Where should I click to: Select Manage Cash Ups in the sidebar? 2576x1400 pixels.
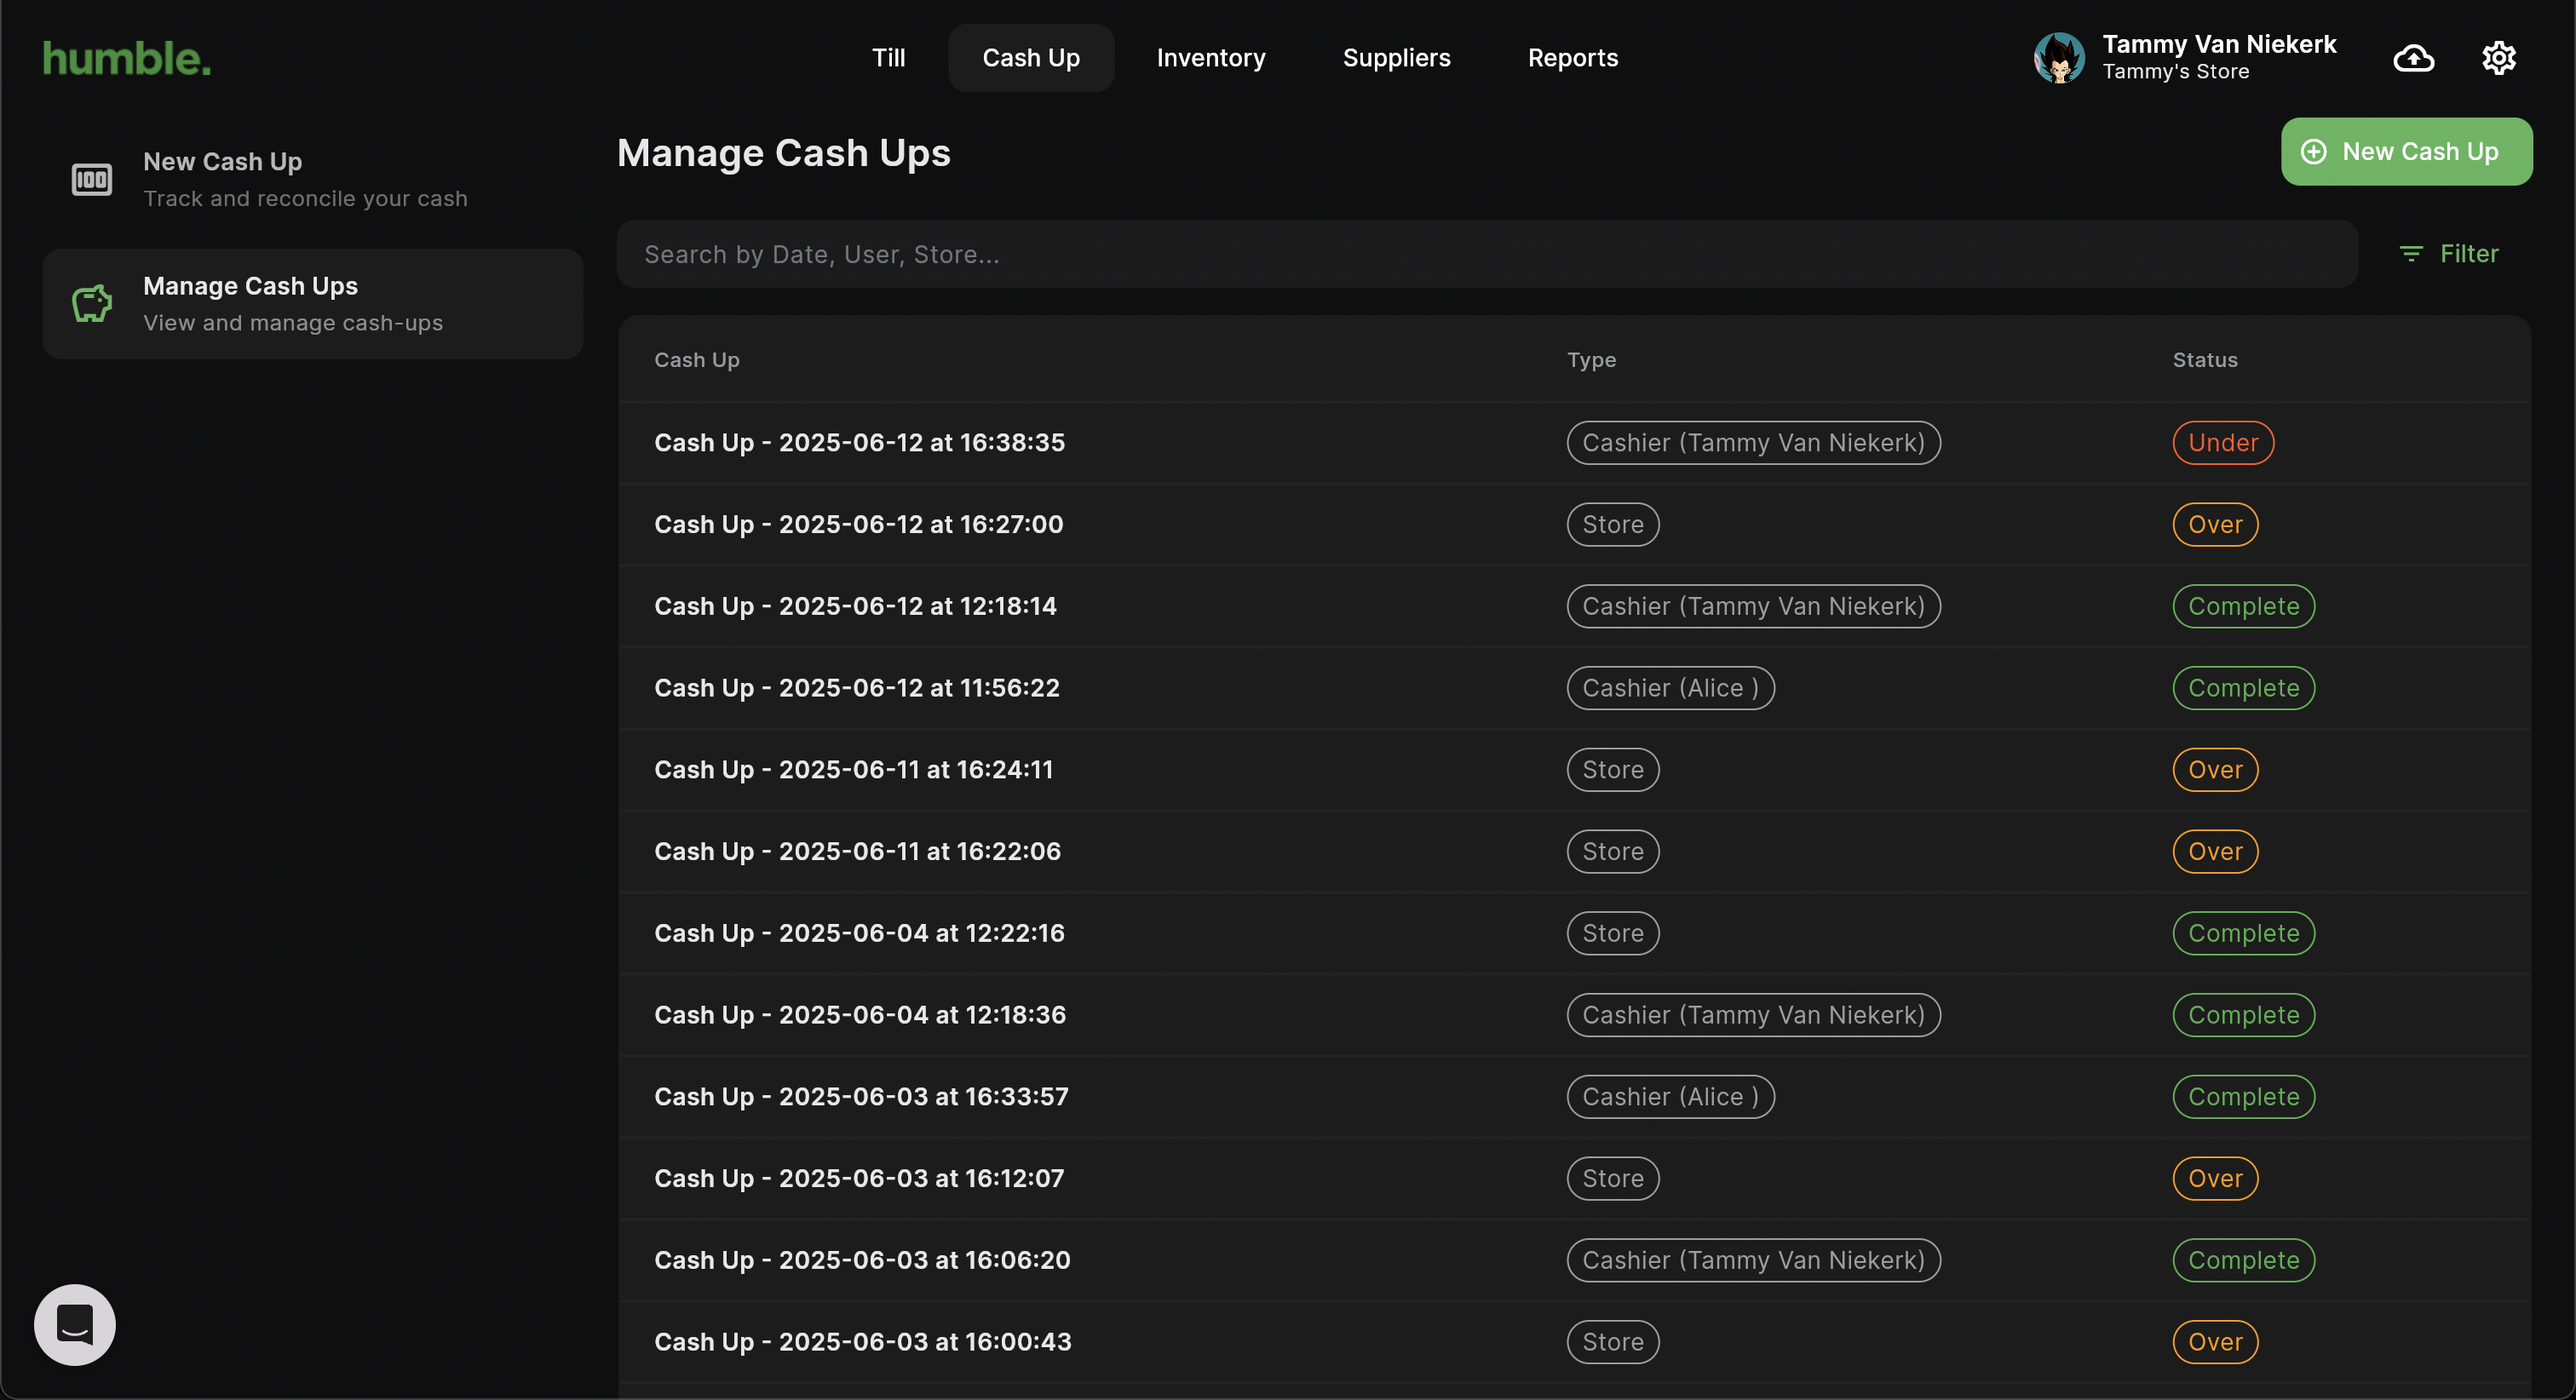pyautogui.click(x=313, y=304)
